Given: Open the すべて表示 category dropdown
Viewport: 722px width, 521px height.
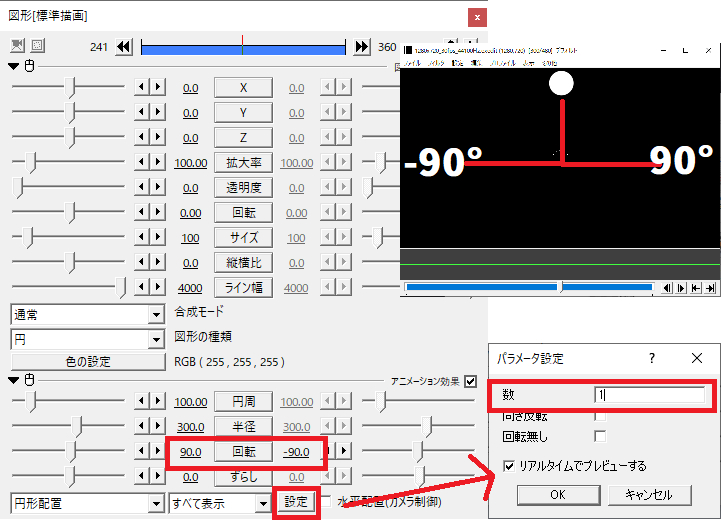Looking at the screenshot, I should tap(220, 503).
